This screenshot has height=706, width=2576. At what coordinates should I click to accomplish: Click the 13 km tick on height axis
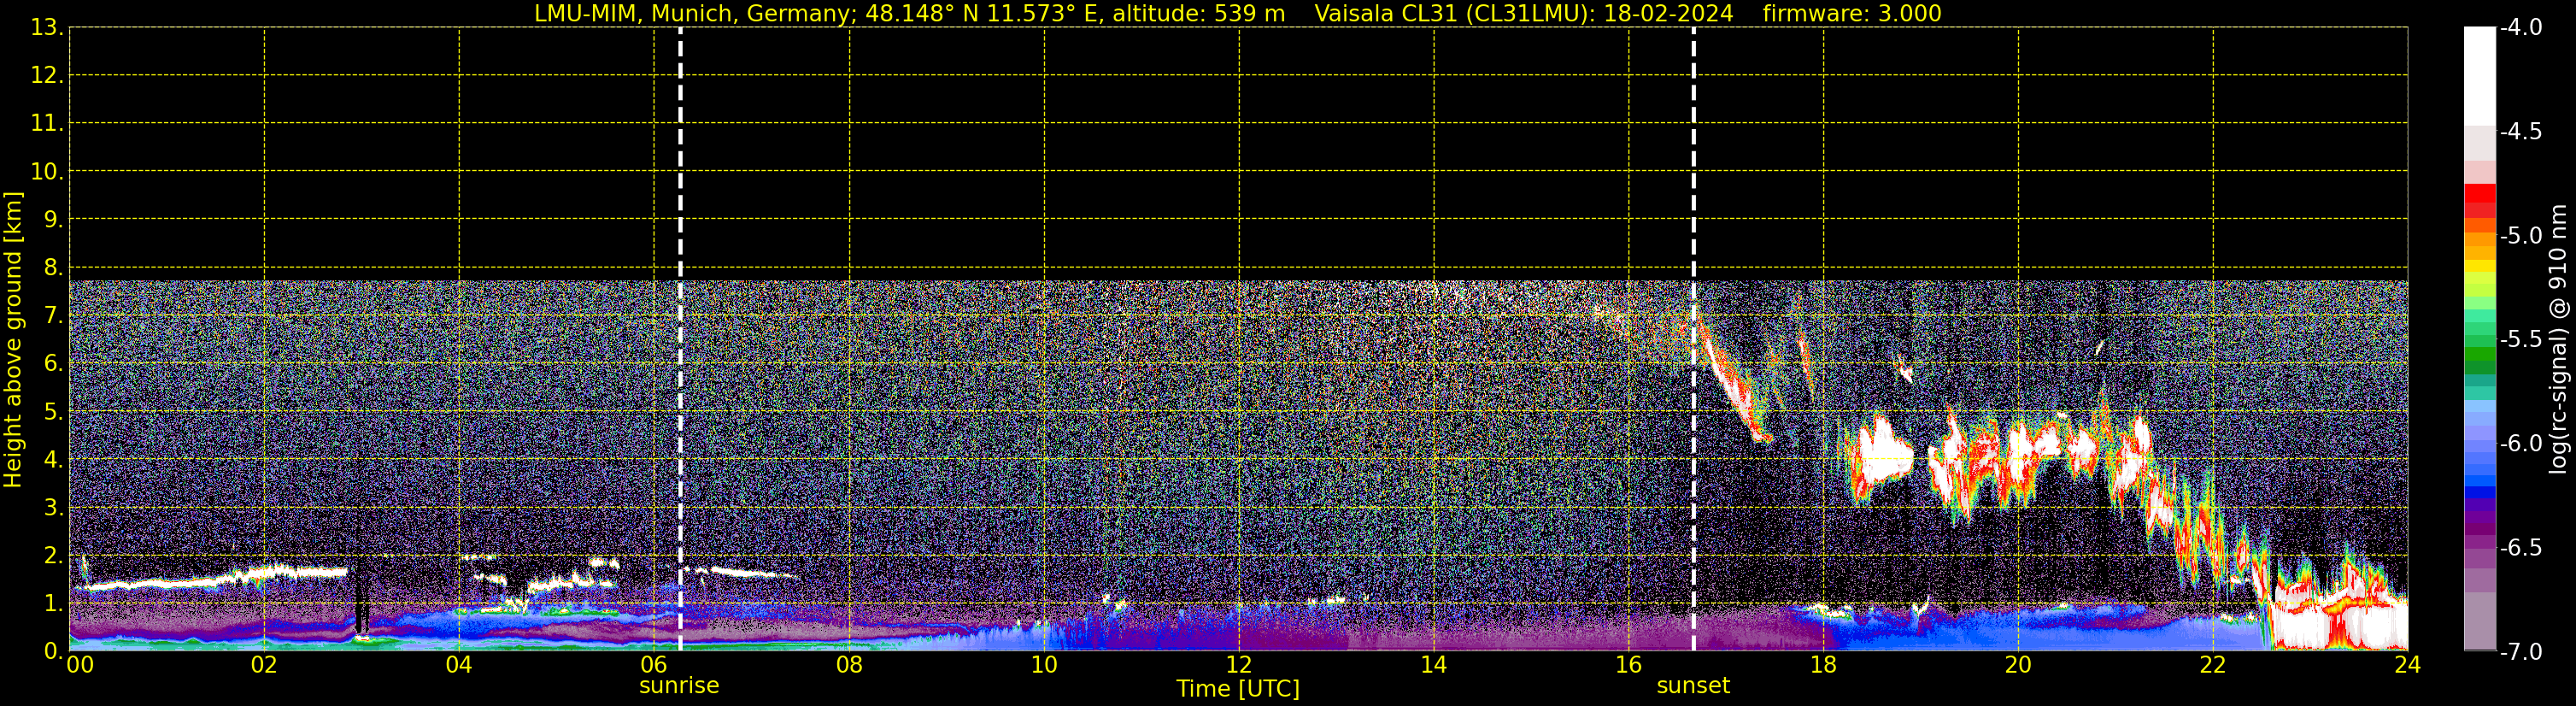pyautogui.click(x=46, y=28)
